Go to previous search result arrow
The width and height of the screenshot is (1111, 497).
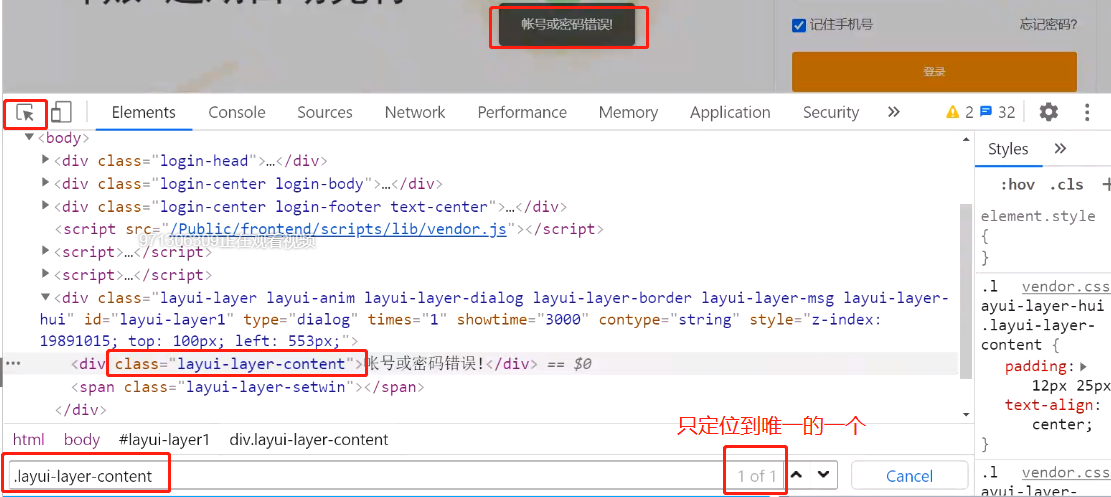[x=796, y=475]
